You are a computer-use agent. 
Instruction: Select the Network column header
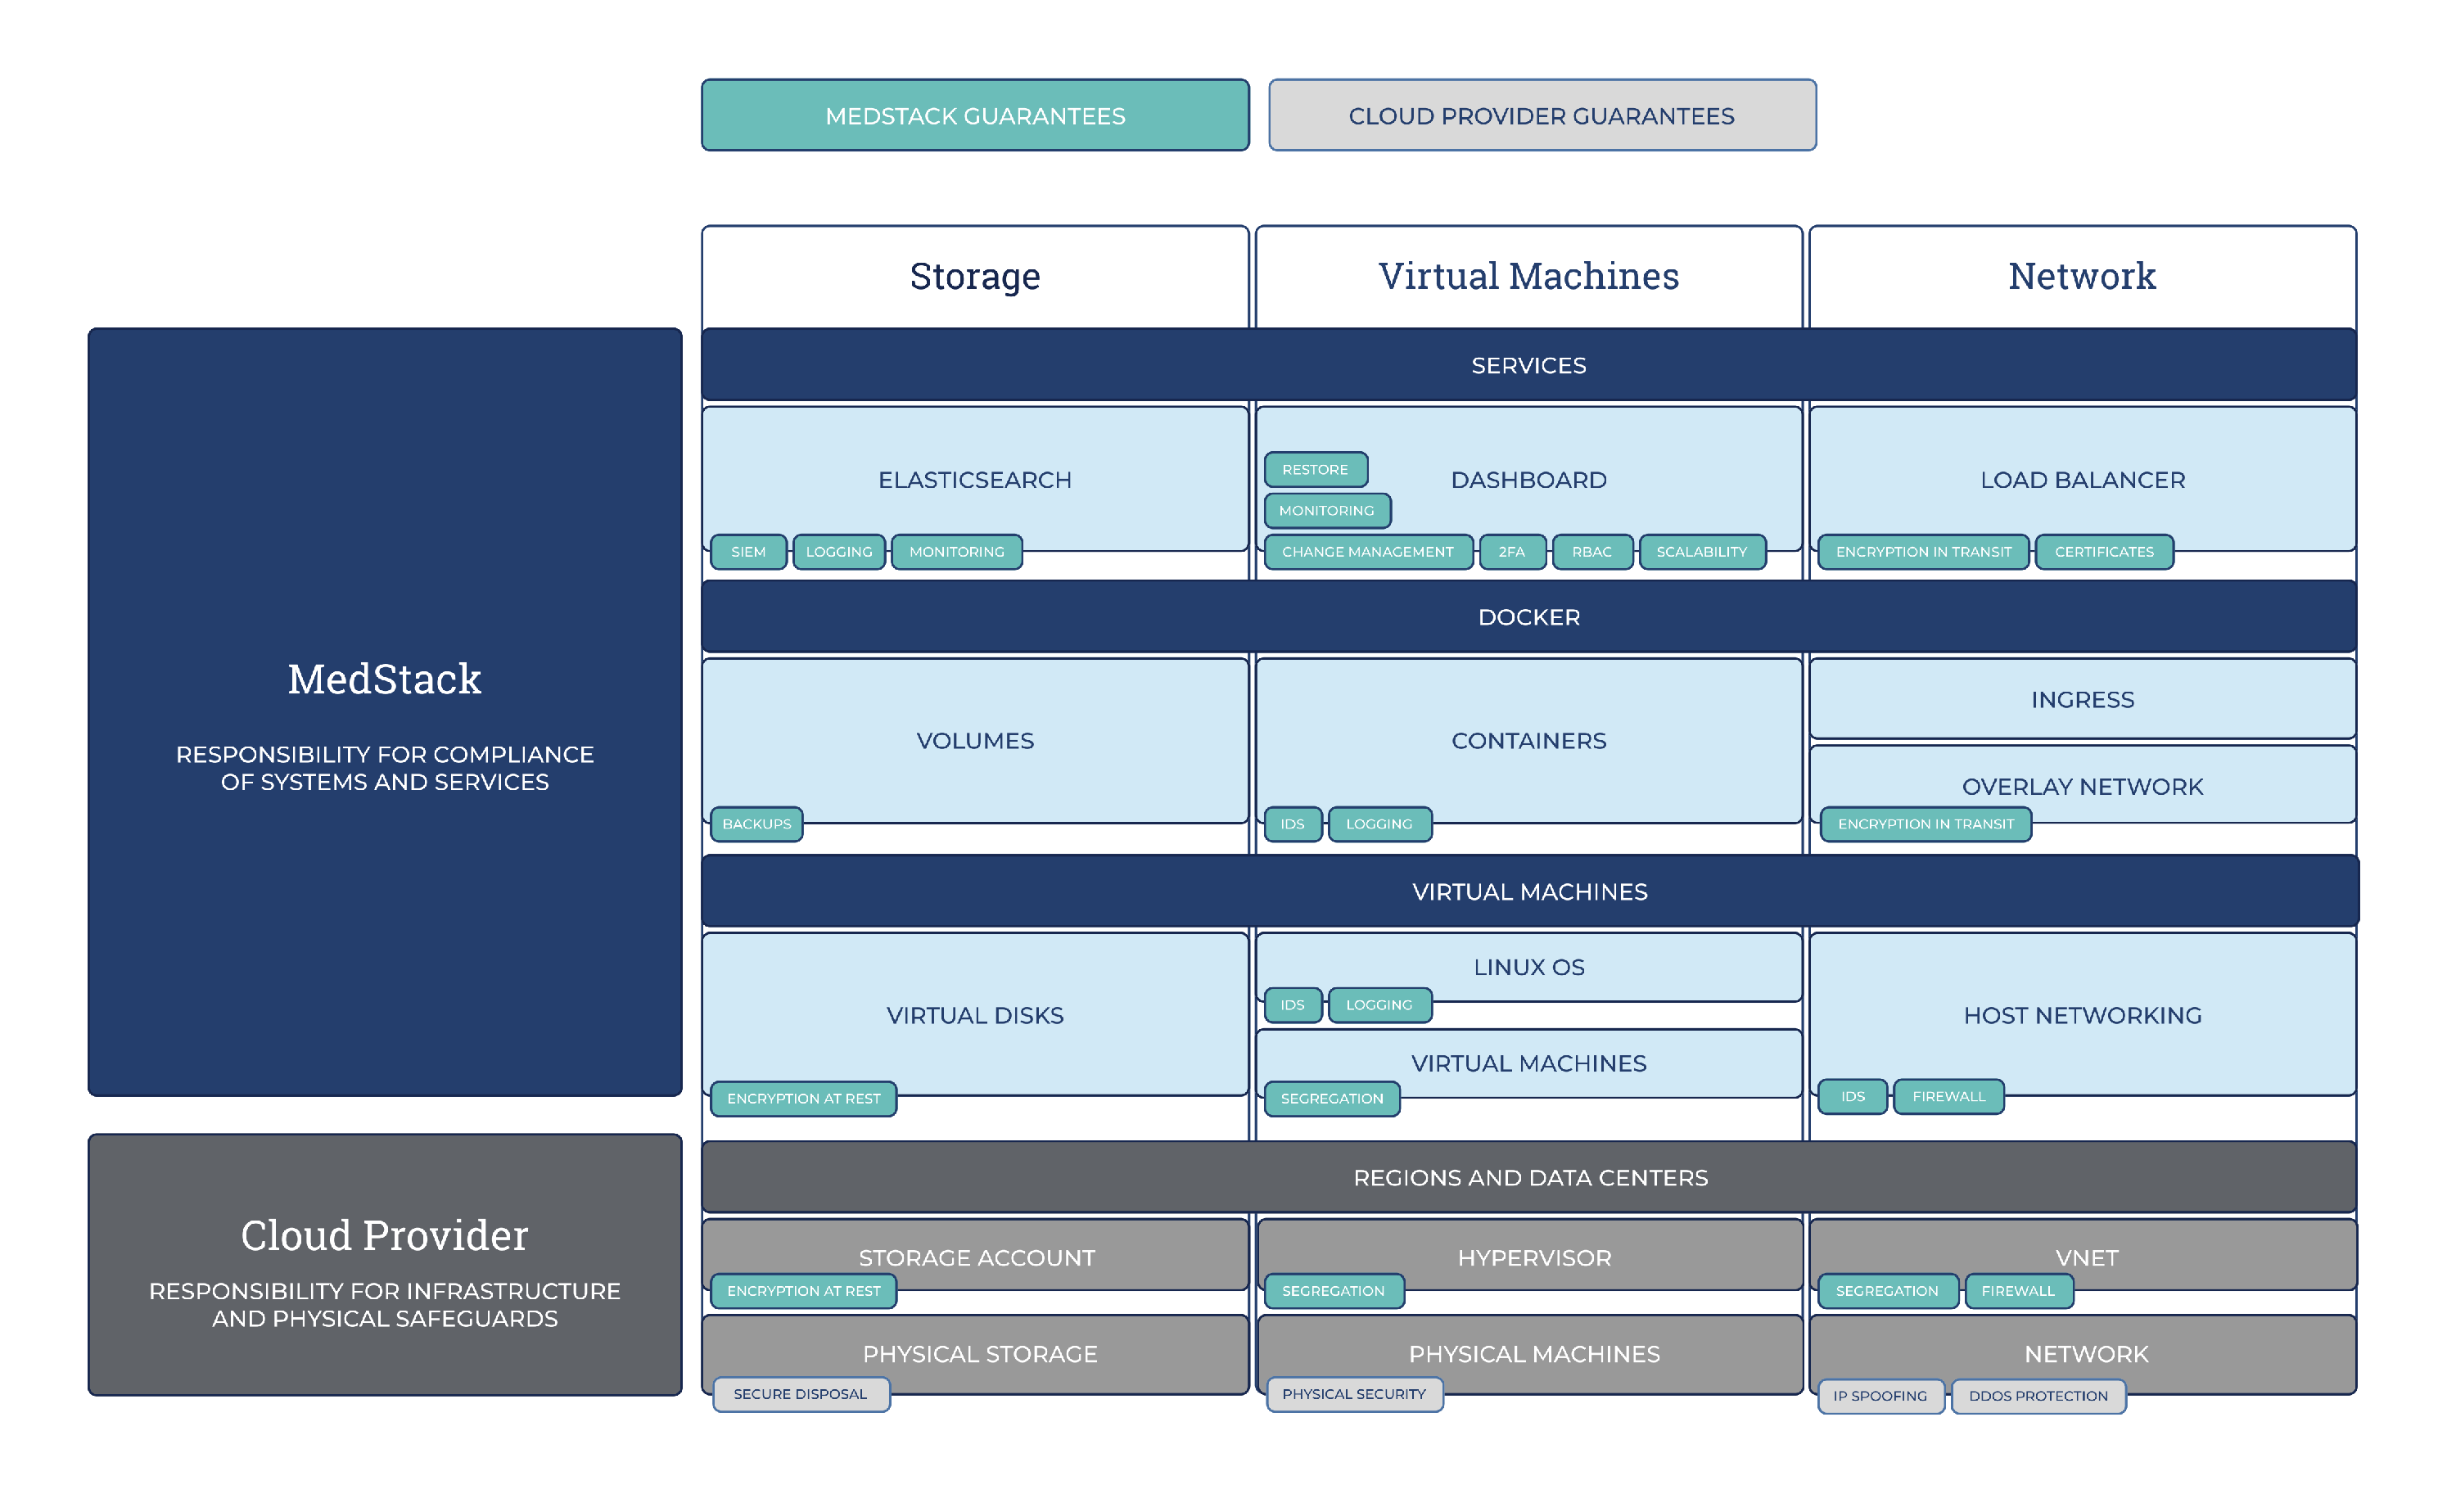pyautogui.click(x=2081, y=276)
